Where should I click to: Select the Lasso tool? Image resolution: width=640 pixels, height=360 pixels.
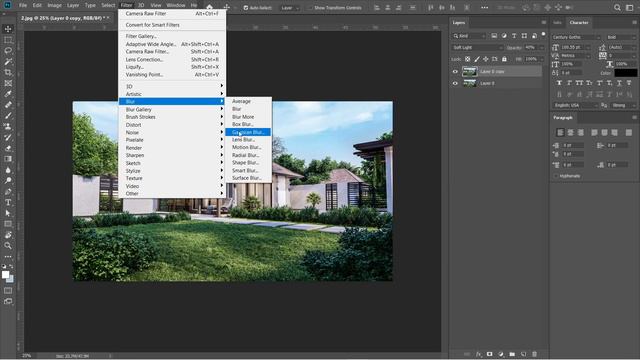pos(8,51)
